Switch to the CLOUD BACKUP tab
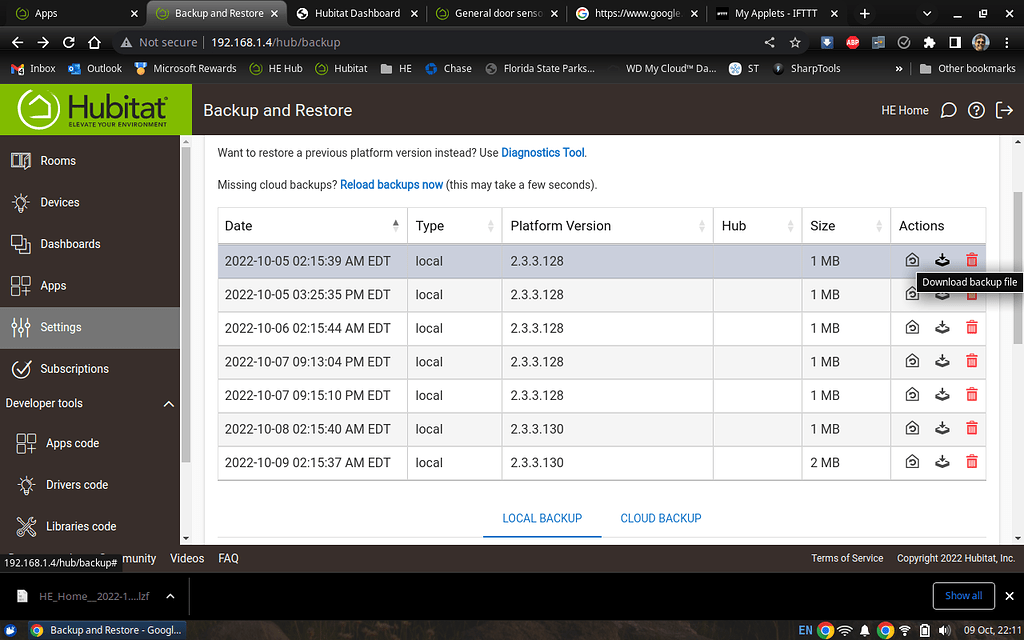 (660, 518)
